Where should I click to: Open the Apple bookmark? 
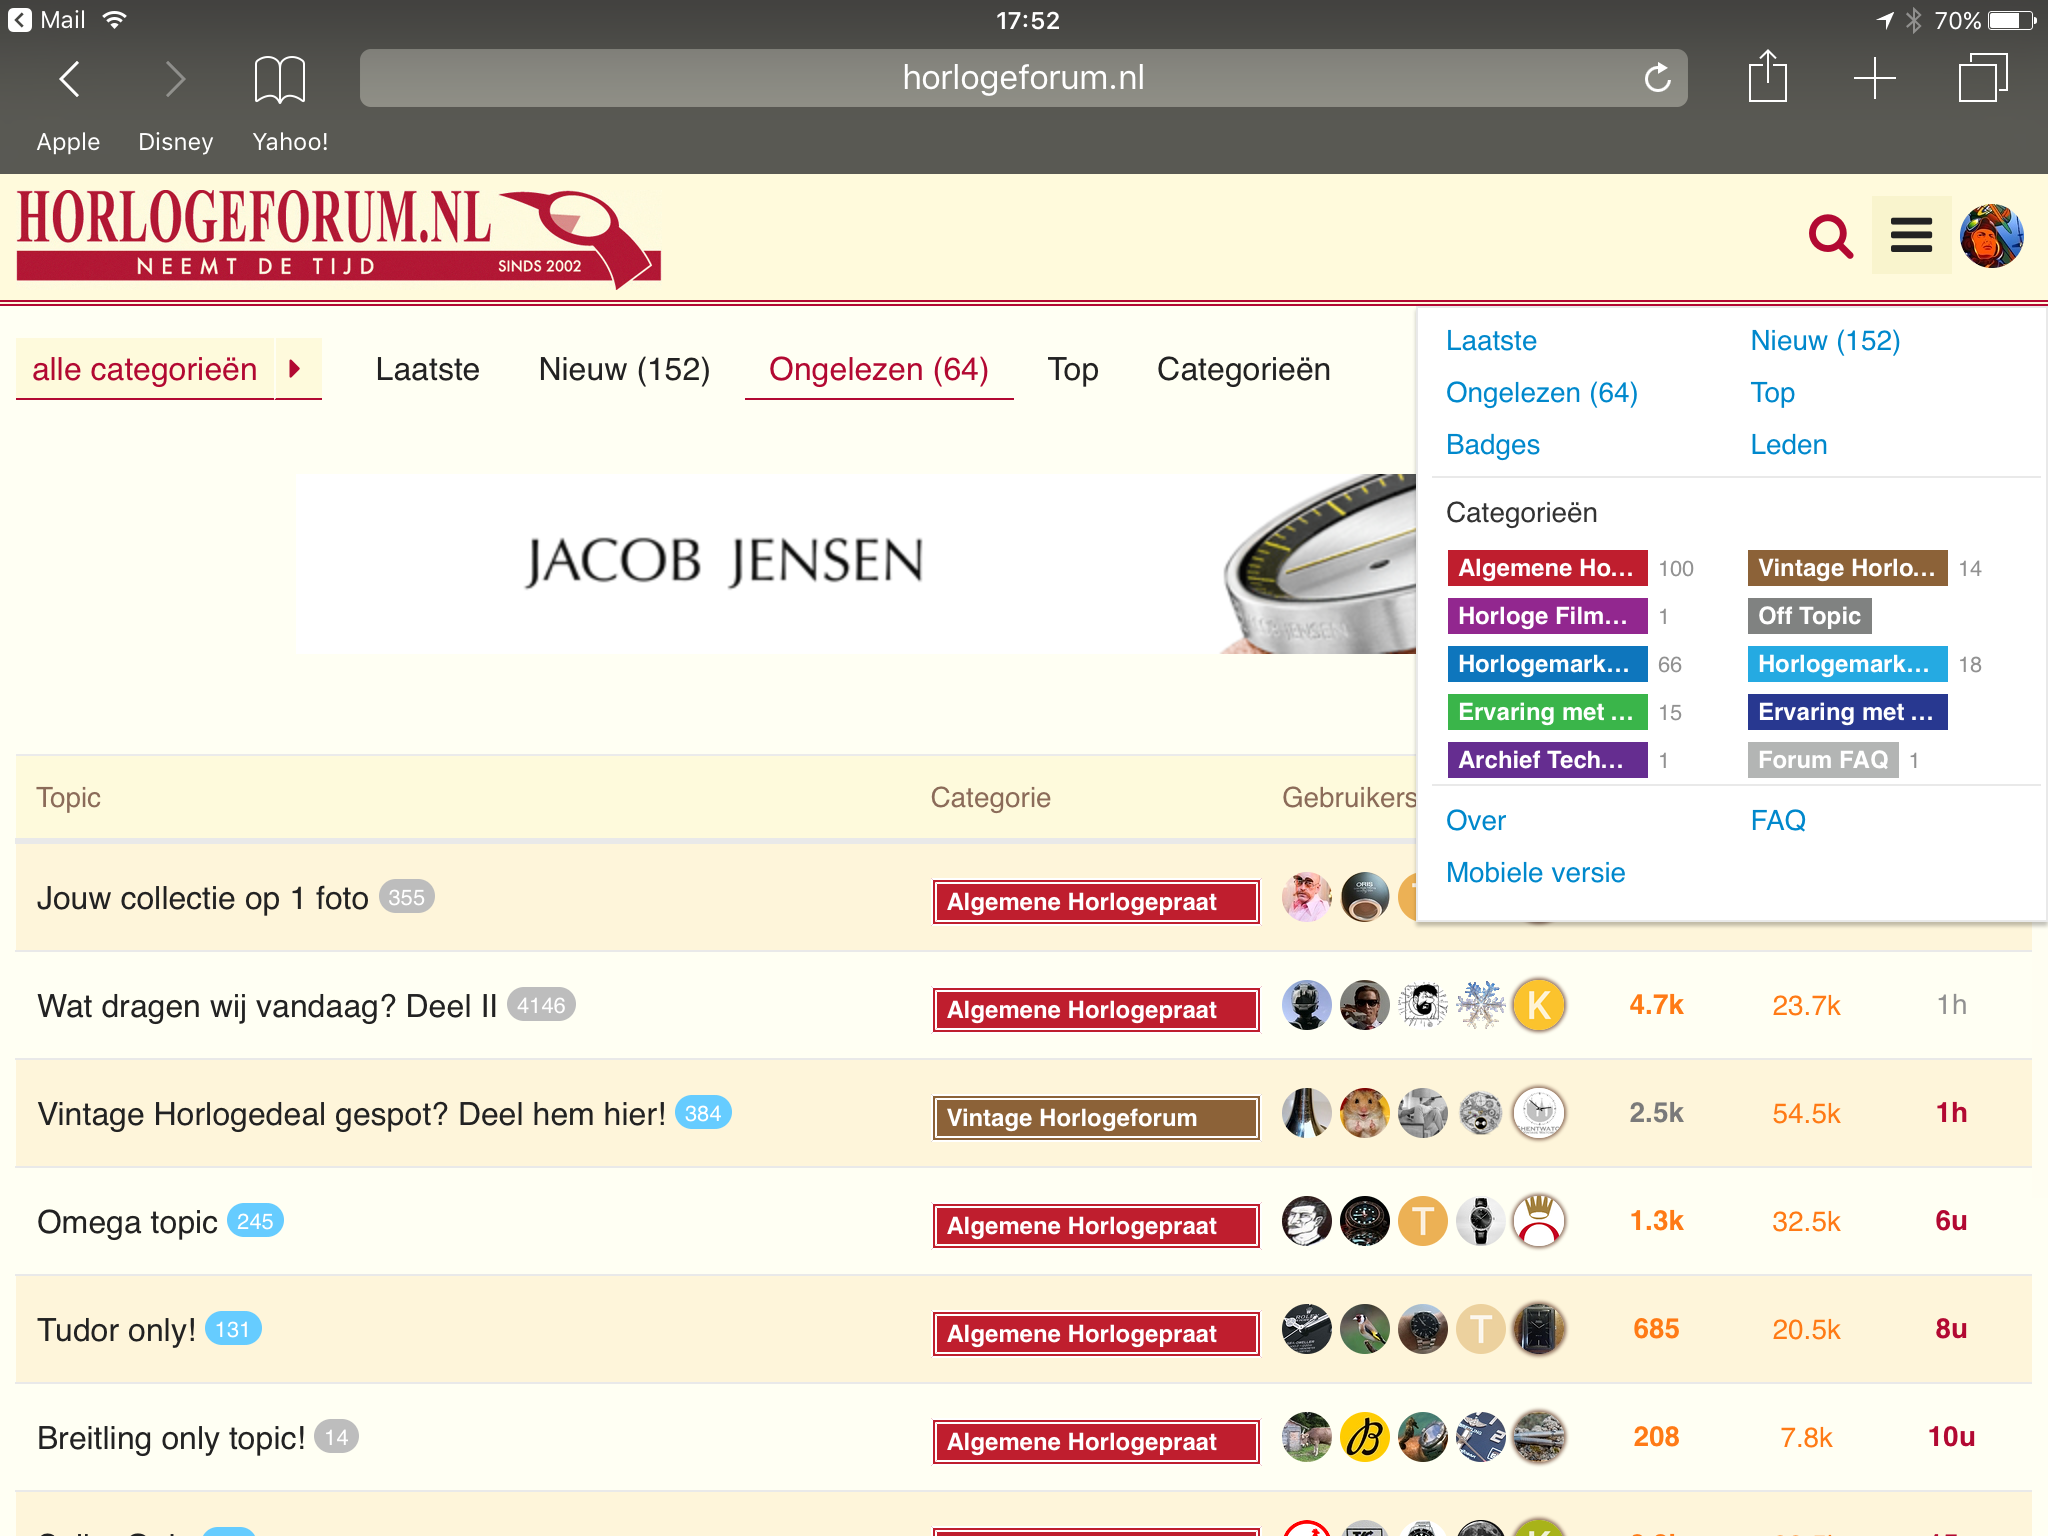click(x=68, y=142)
